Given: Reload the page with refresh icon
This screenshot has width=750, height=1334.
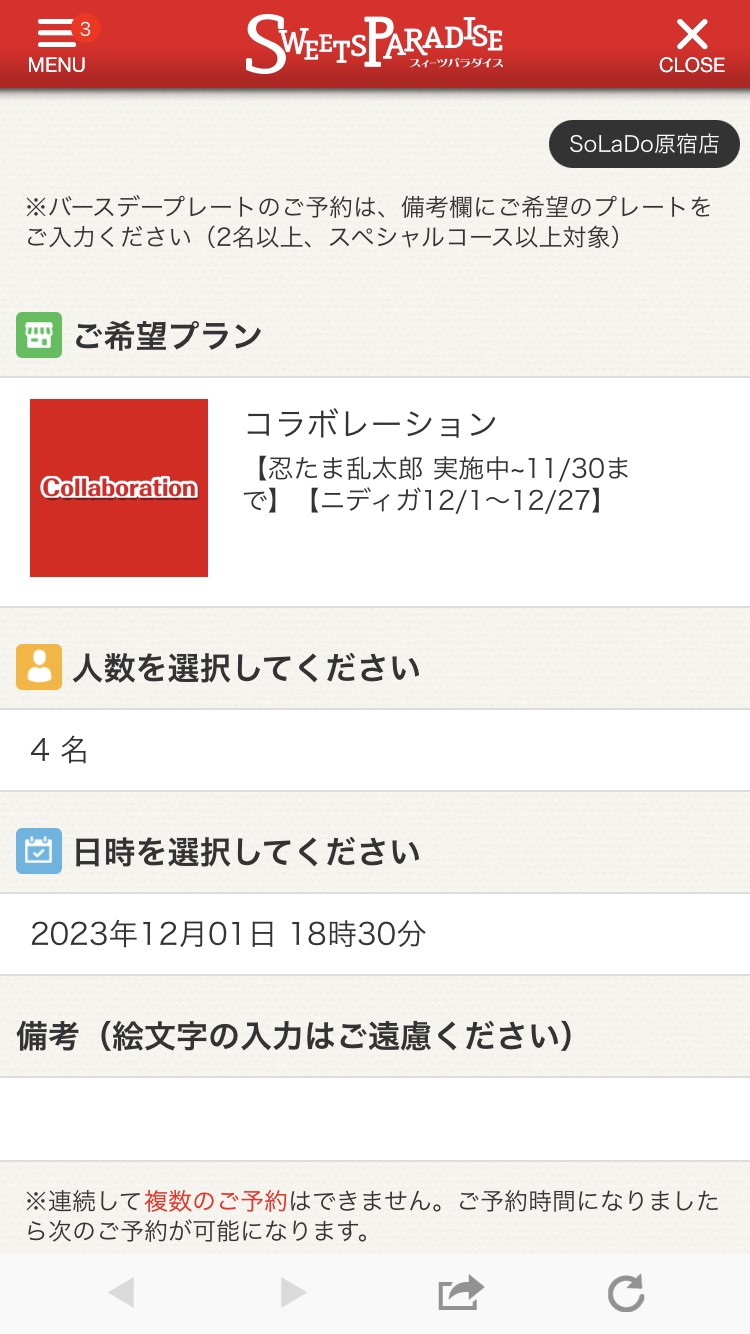Looking at the screenshot, I should (x=626, y=1293).
